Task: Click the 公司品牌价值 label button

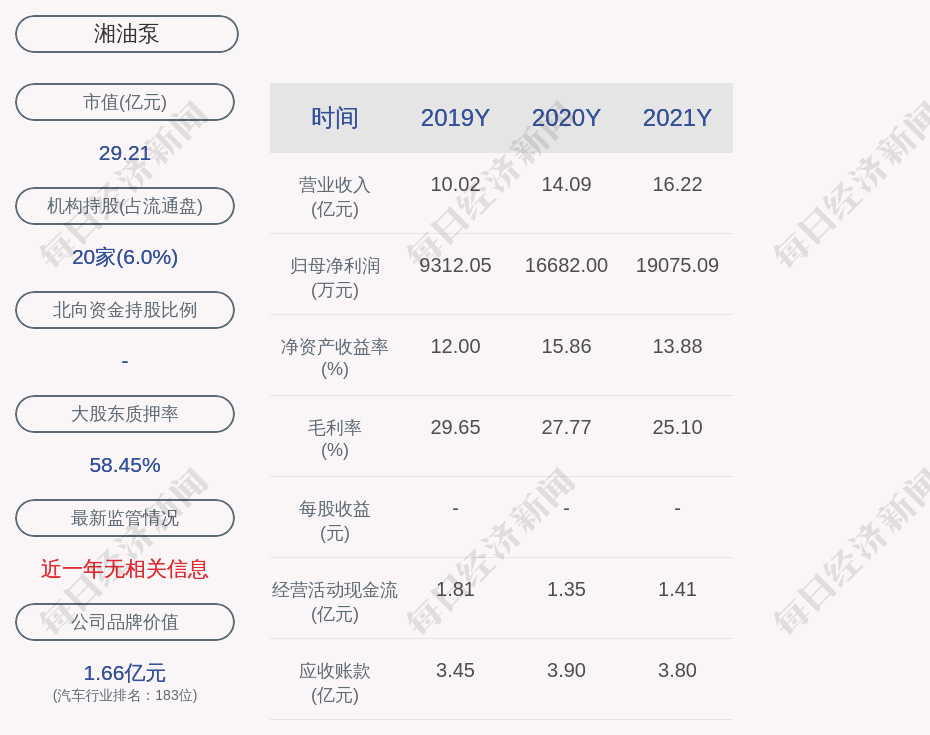Action: 125,622
